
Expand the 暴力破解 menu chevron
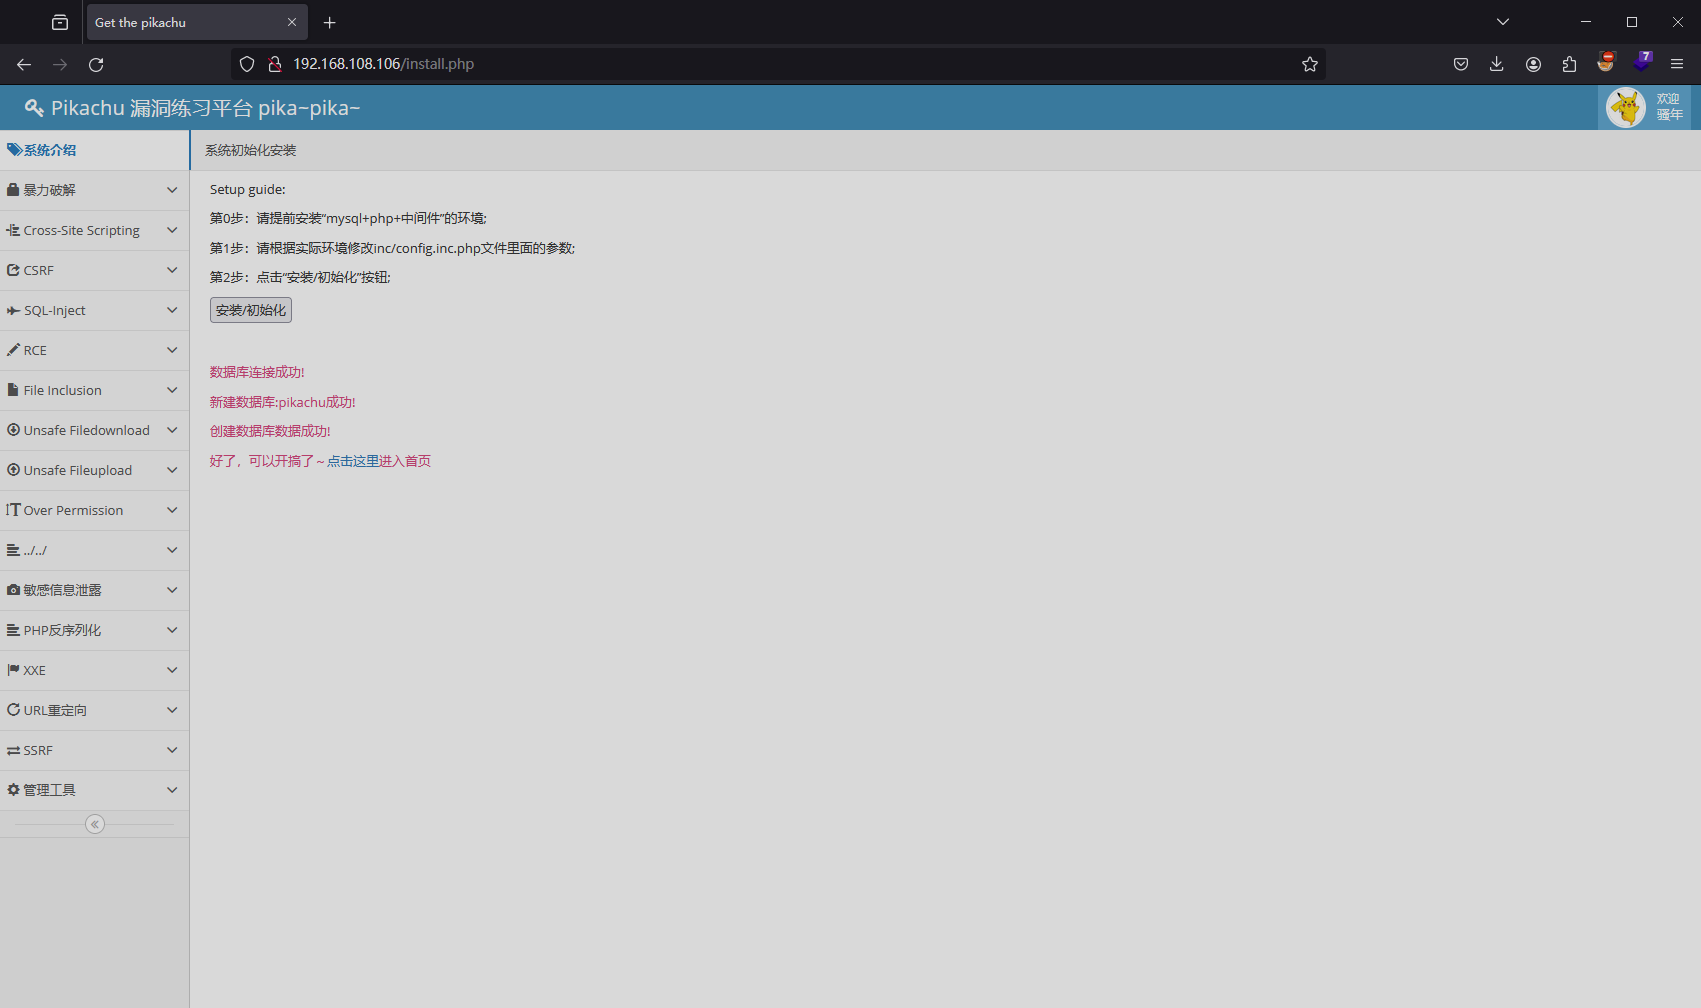172,190
